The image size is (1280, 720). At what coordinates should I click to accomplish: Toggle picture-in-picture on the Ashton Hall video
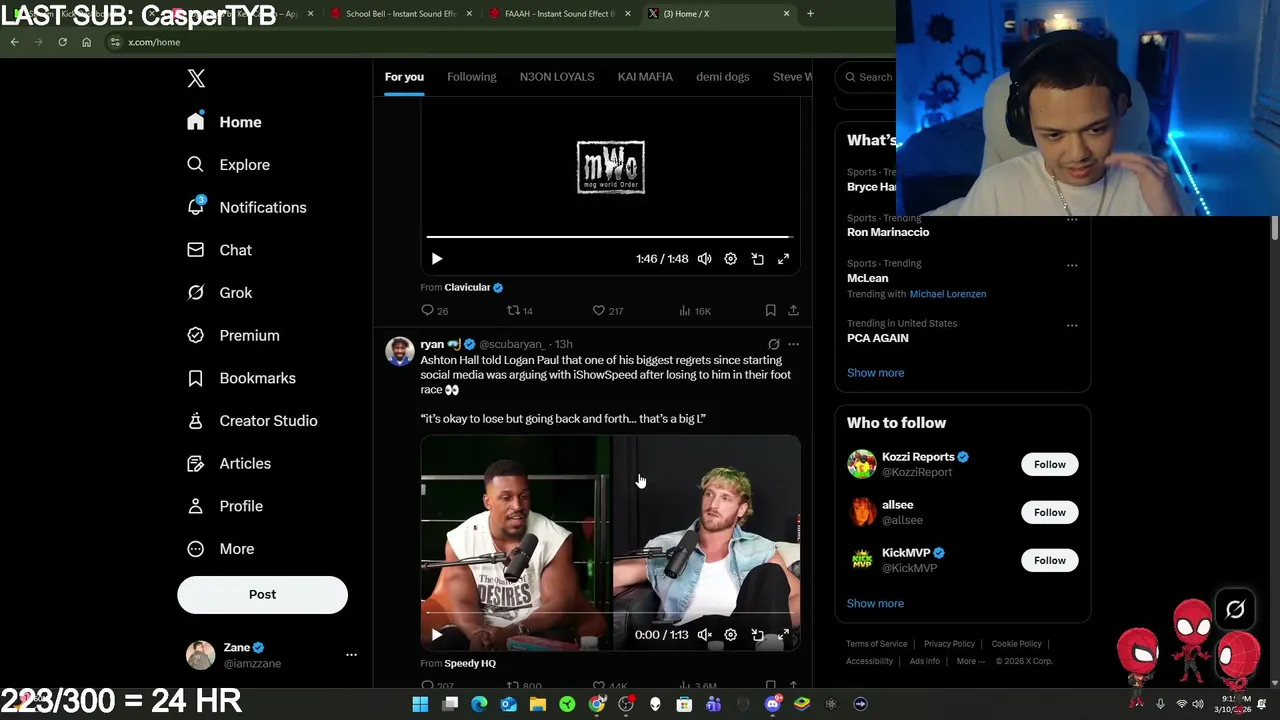[758, 635]
